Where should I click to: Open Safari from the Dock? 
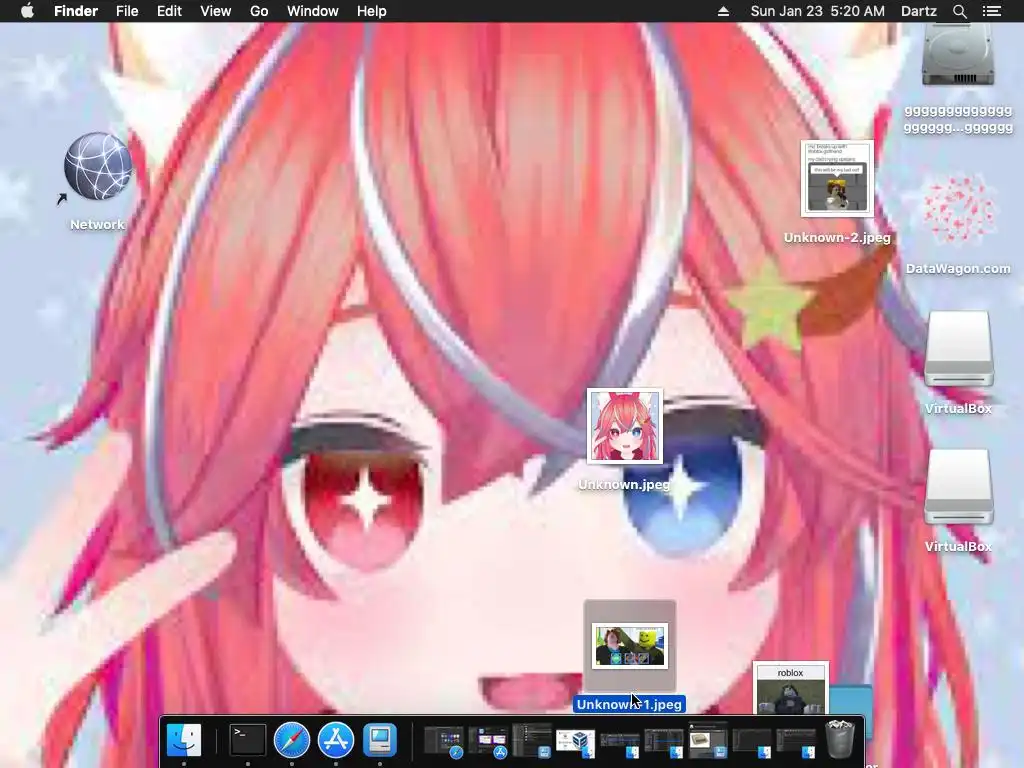(x=291, y=741)
